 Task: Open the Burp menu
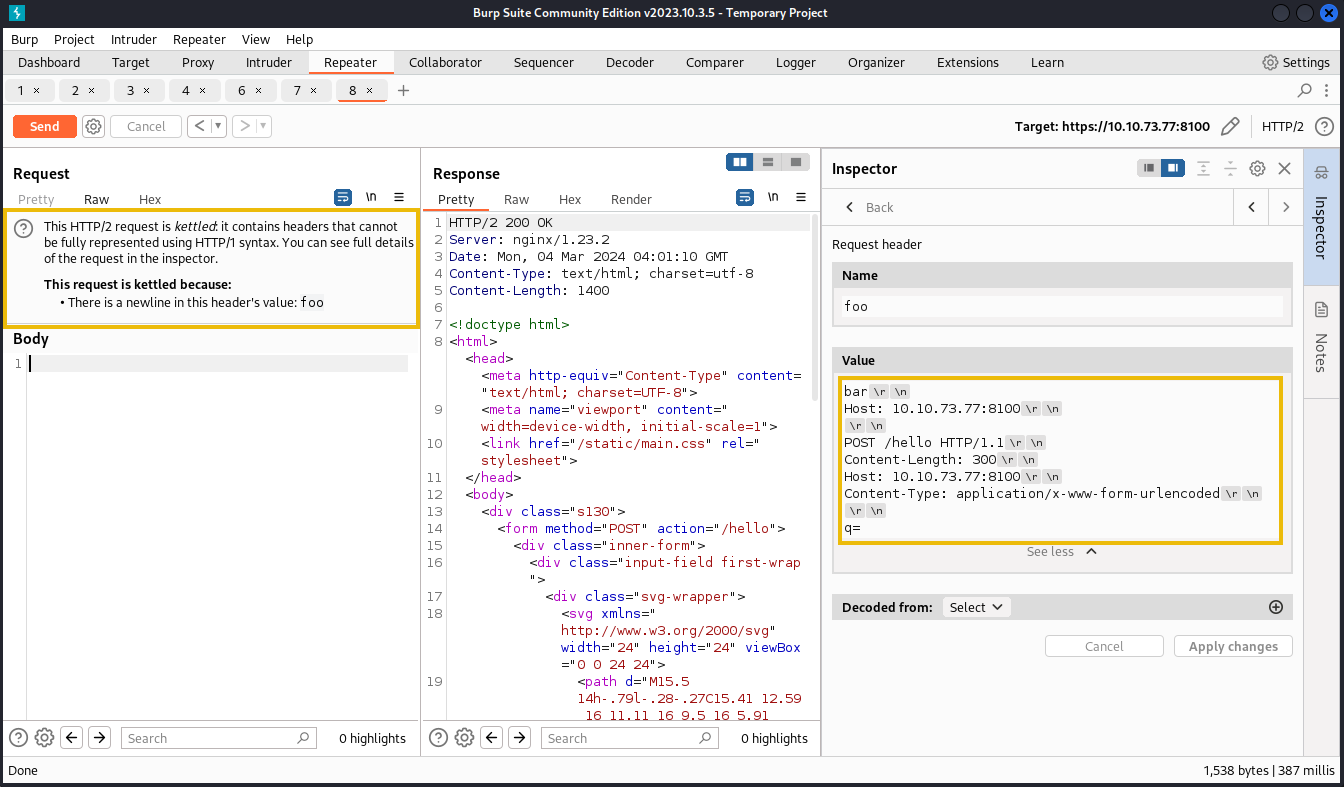pyautogui.click(x=25, y=39)
